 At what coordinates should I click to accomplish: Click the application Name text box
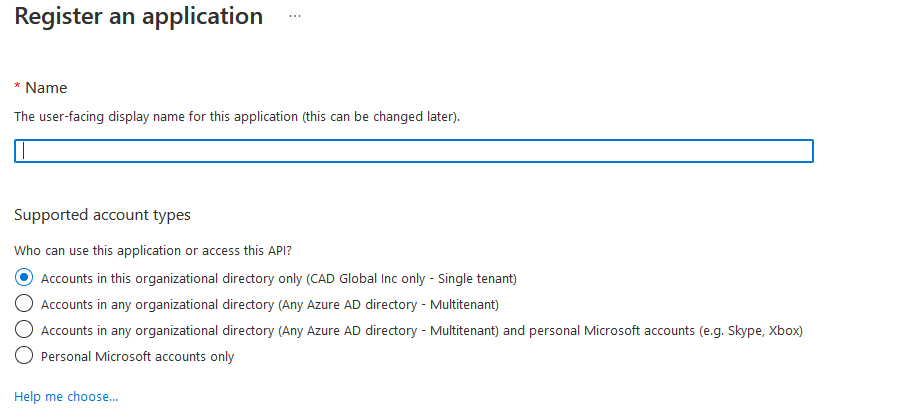pyautogui.click(x=413, y=151)
